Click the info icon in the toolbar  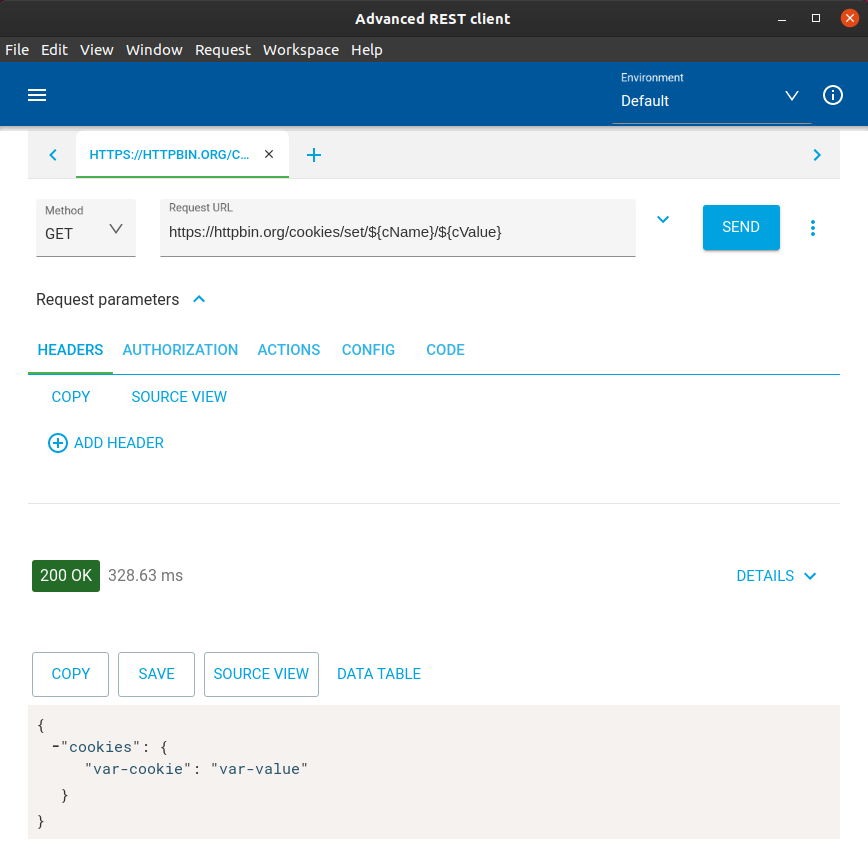[x=833, y=95]
